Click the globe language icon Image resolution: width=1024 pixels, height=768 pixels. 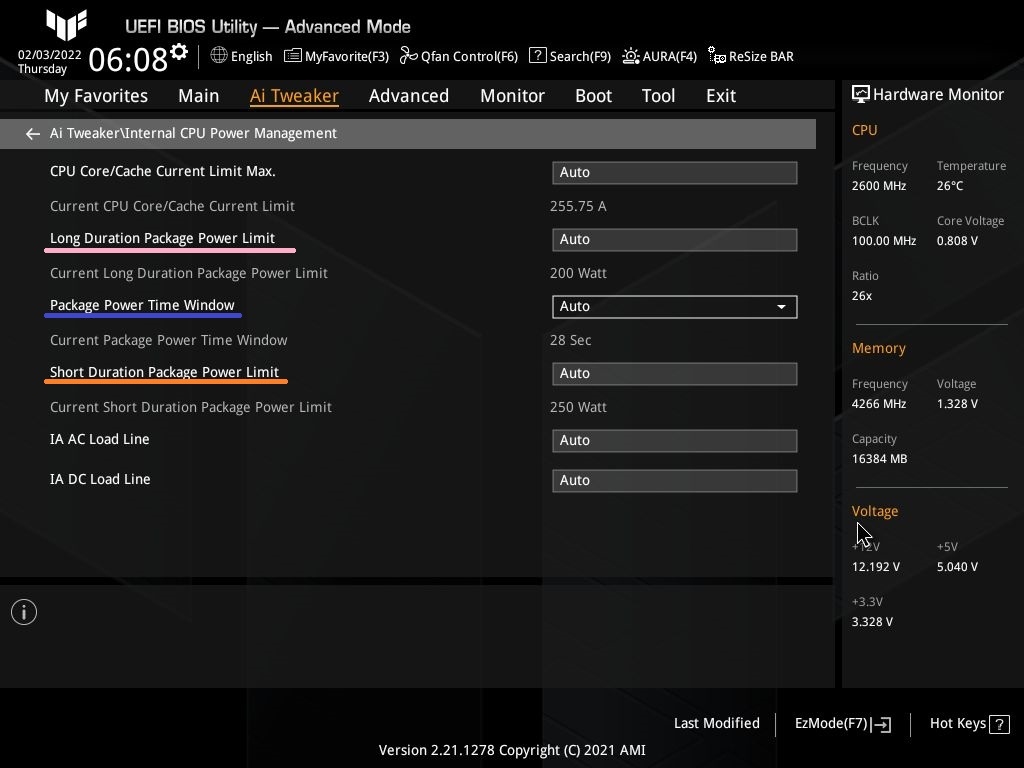tap(219, 56)
